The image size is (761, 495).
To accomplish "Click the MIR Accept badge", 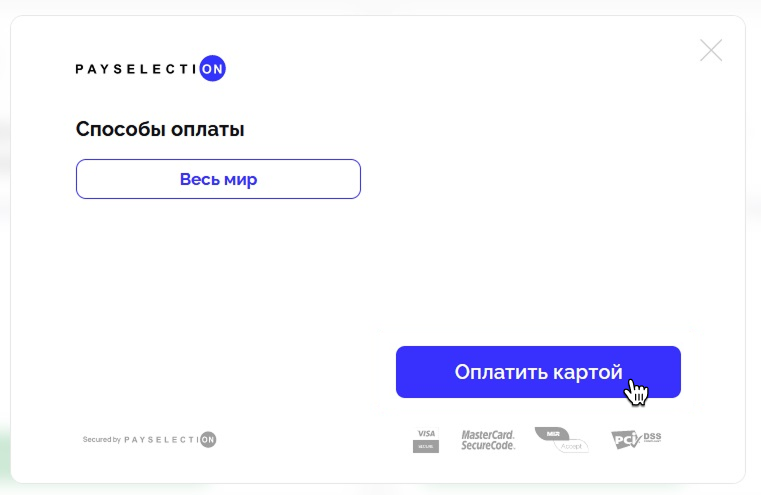I will (x=562, y=440).
